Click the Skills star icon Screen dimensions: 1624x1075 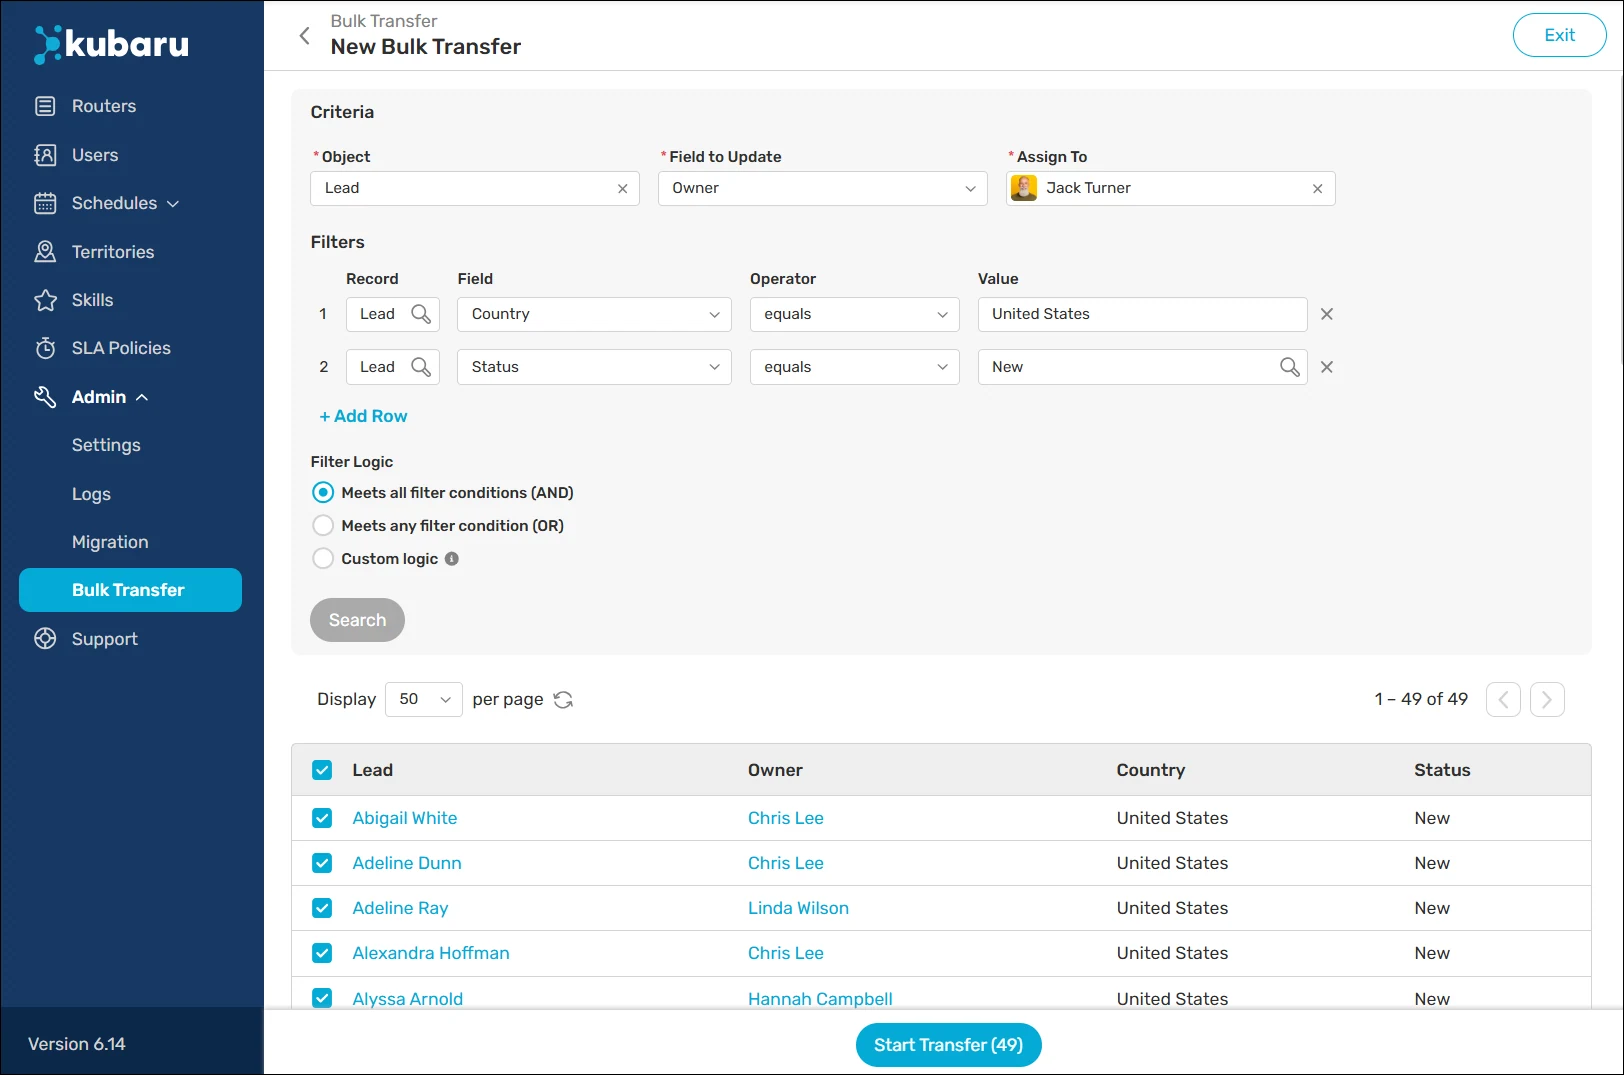pos(45,300)
